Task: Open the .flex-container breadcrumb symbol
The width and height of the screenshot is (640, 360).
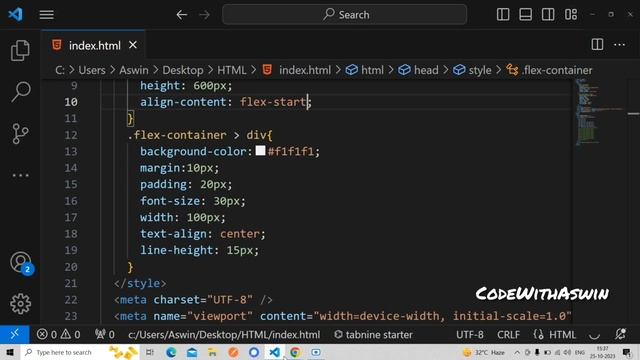Action: pos(549,70)
